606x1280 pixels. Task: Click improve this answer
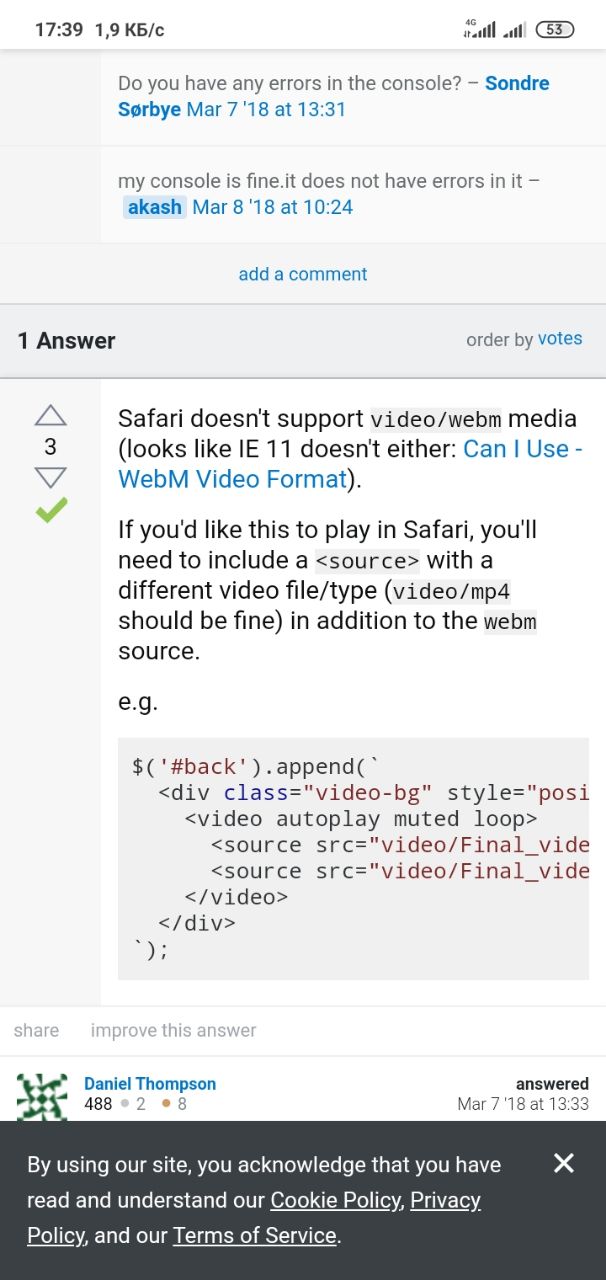[x=174, y=1030]
